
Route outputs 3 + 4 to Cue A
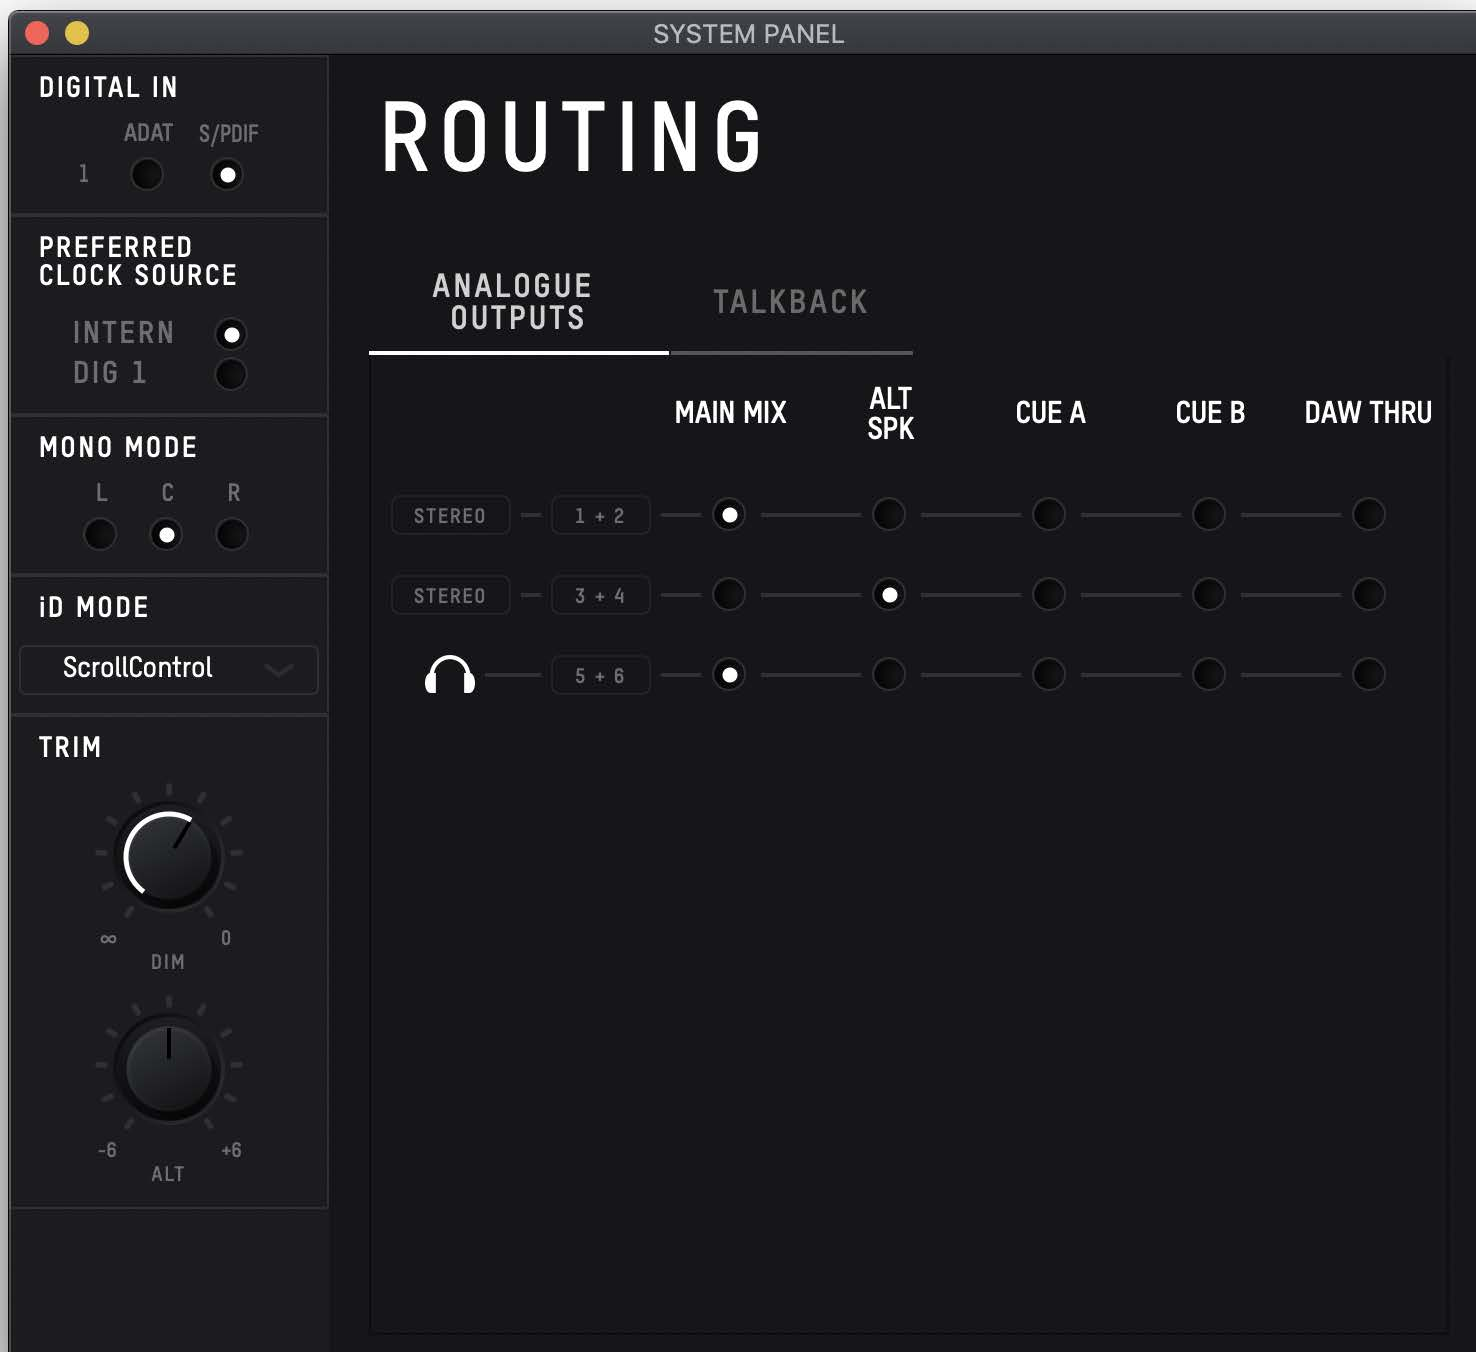pyautogui.click(x=1049, y=595)
